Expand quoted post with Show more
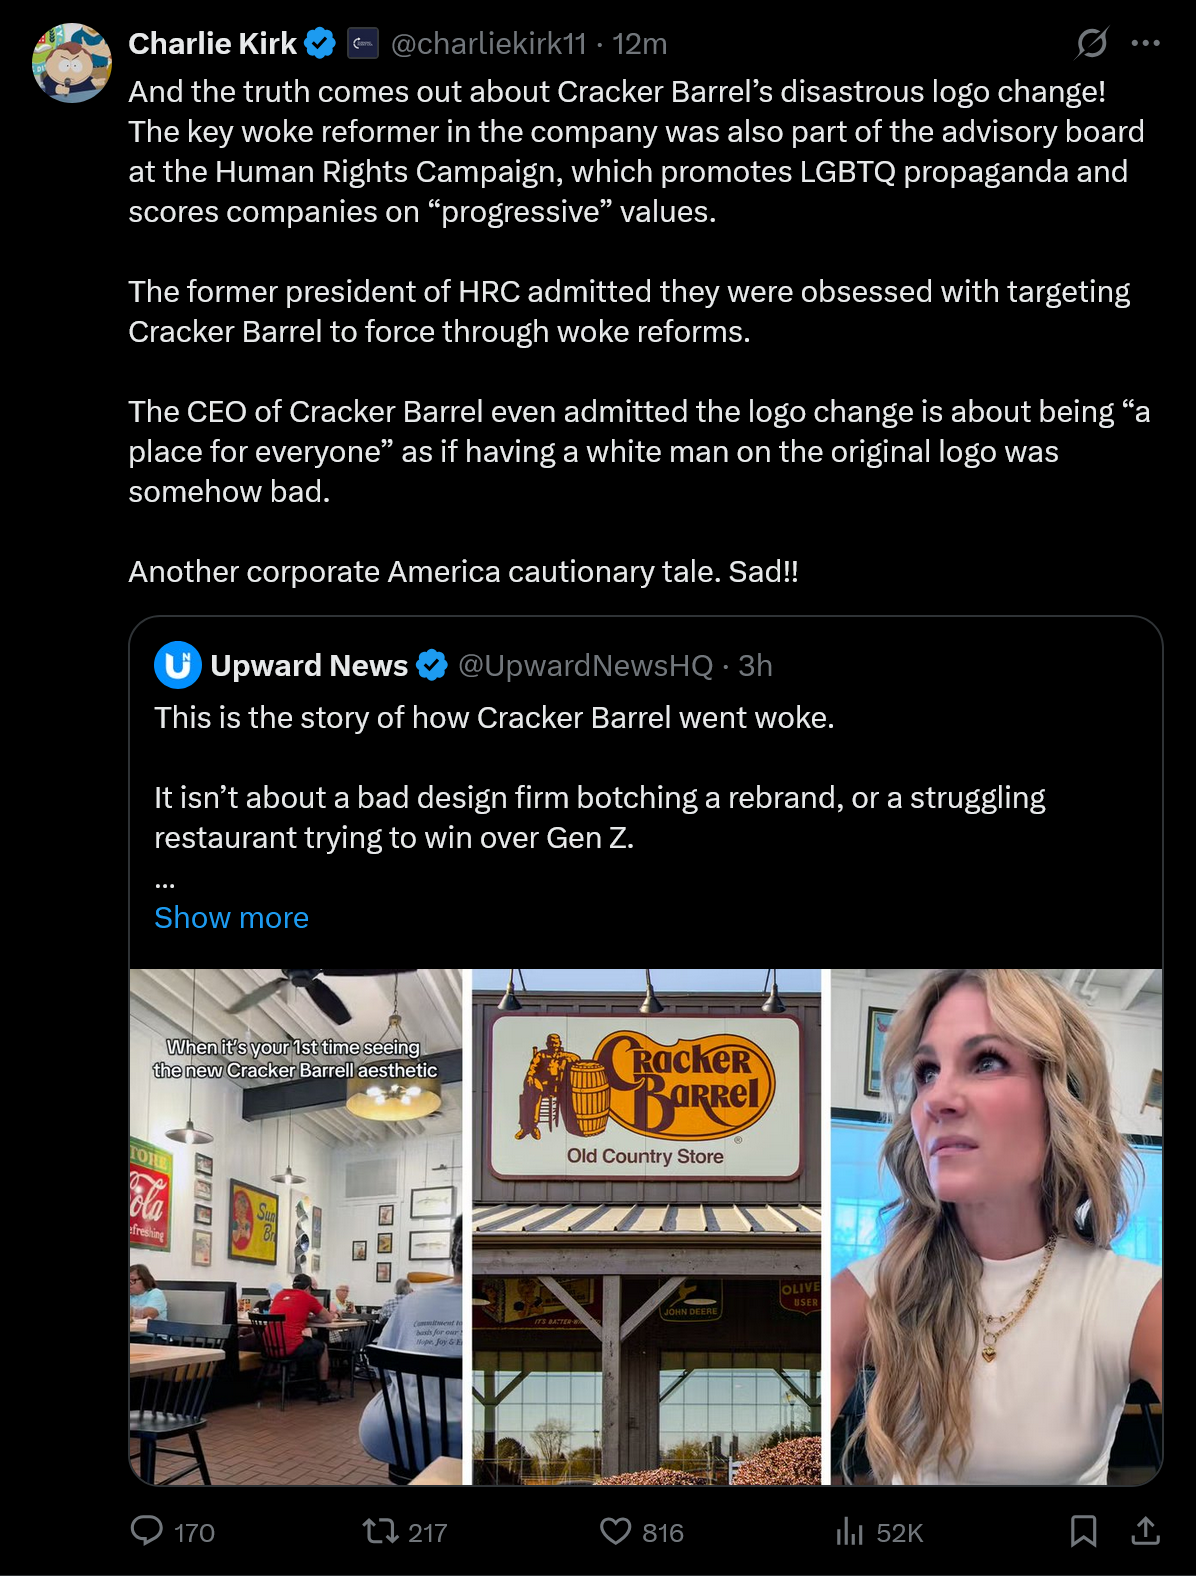The image size is (1196, 1576). 231,917
